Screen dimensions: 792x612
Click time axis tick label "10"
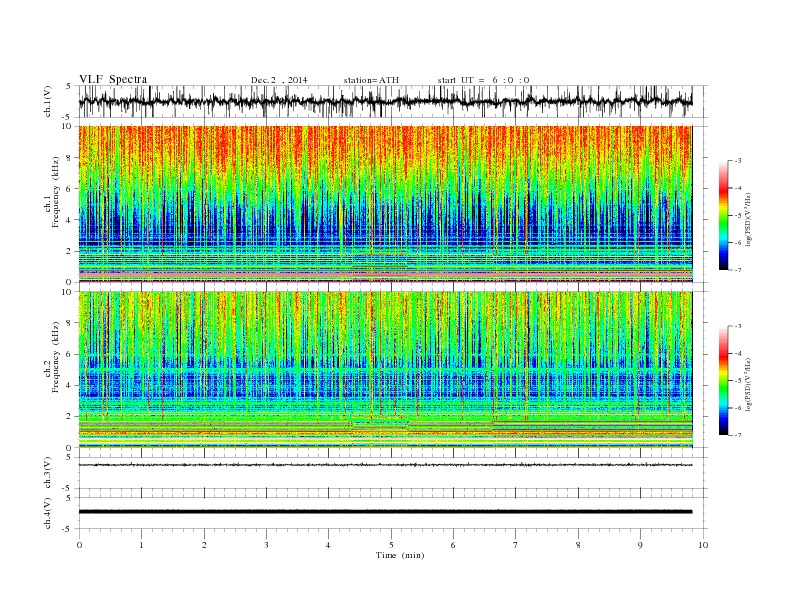(x=703, y=545)
